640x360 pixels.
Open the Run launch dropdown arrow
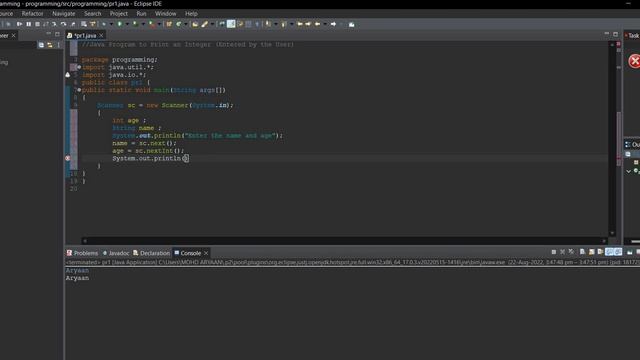(127, 24)
